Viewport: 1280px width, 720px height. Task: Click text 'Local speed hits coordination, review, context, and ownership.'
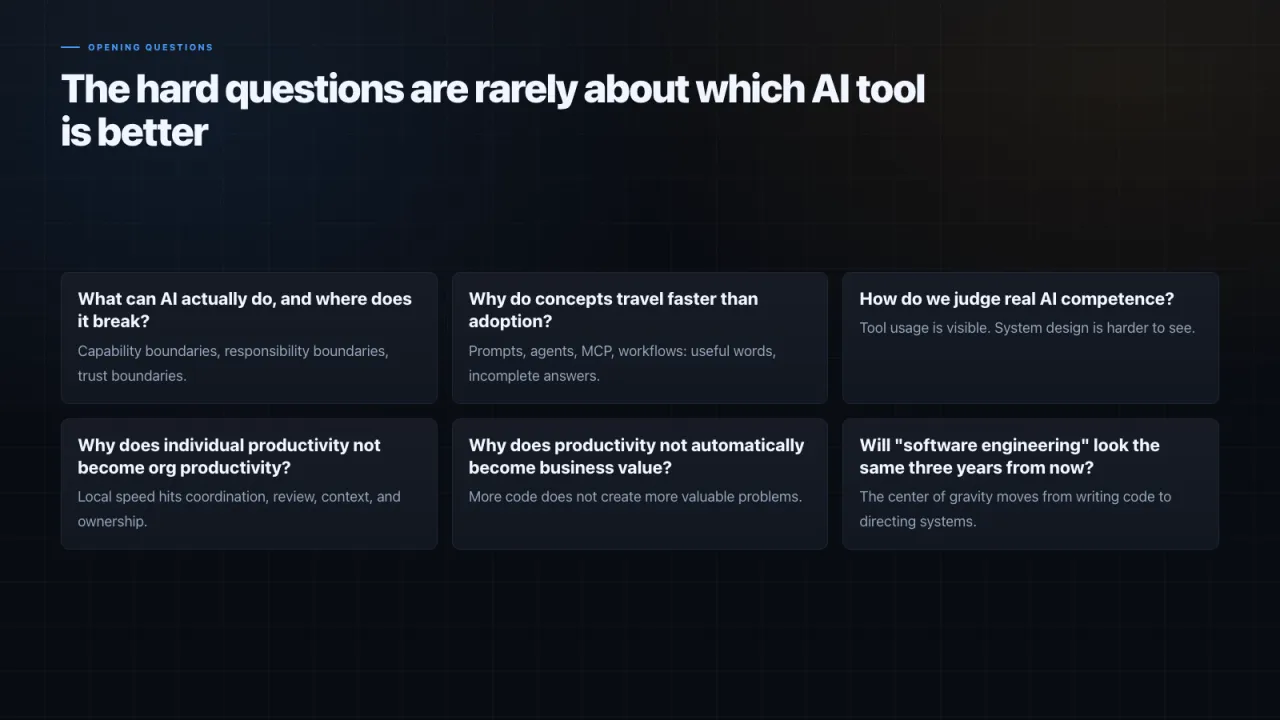tap(239, 509)
